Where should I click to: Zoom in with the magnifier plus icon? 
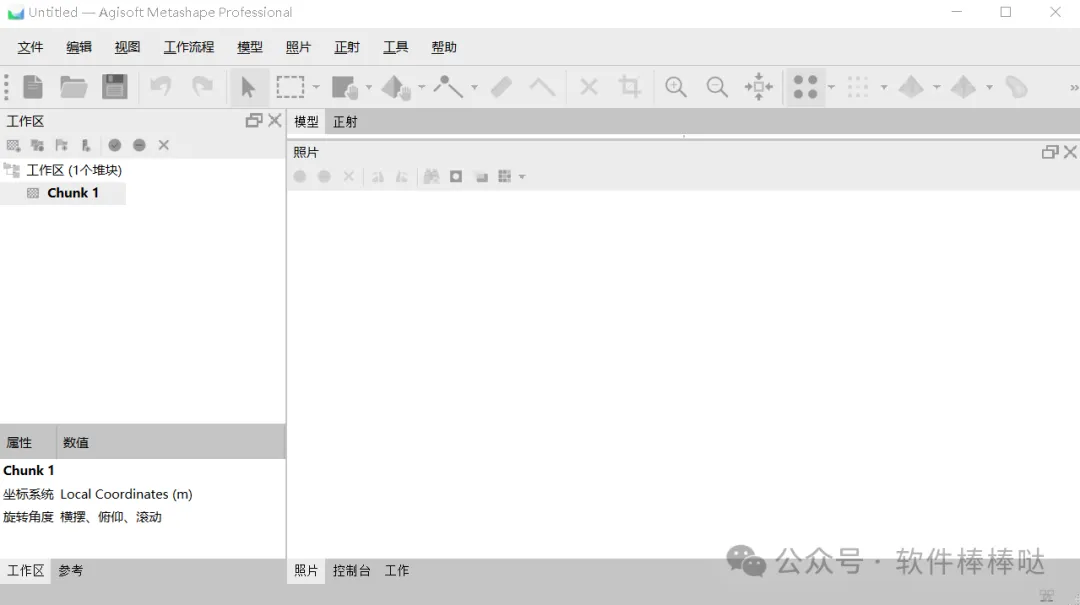pyautogui.click(x=676, y=87)
